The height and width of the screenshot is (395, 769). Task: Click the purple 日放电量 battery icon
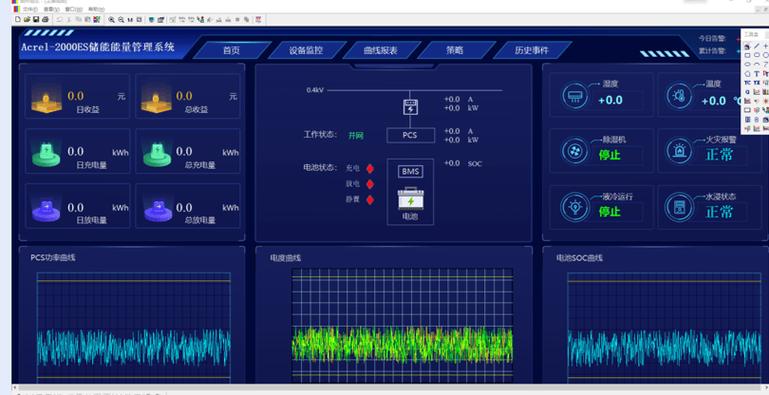pyautogui.click(x=46, y=210)
